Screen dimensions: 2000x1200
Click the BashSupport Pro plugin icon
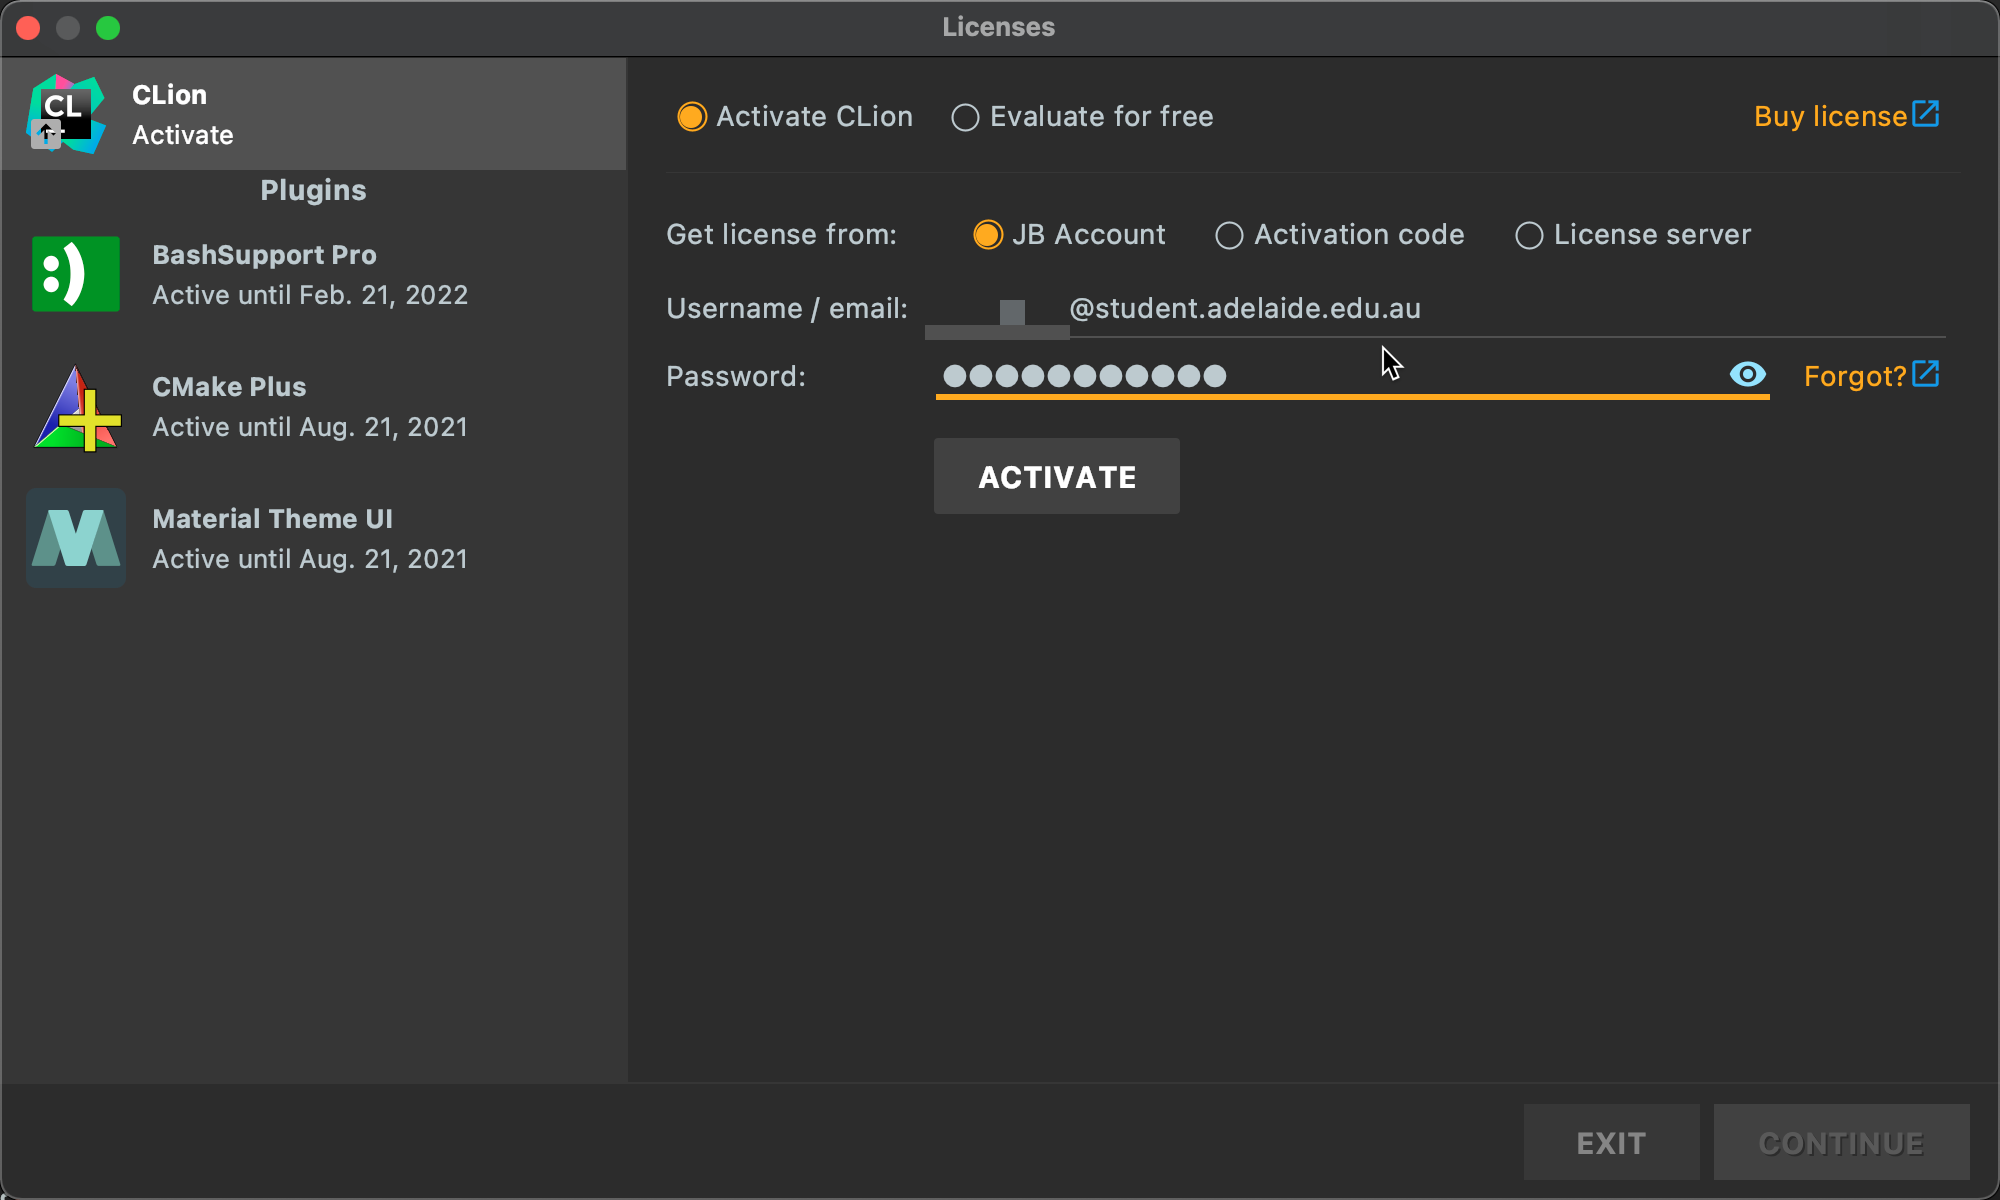(x=76, y=274)
